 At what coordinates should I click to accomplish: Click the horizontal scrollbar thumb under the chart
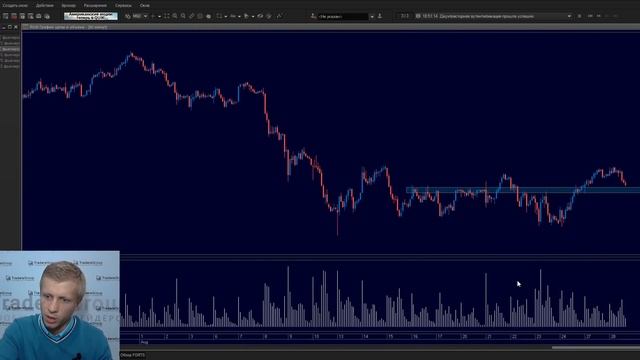coord(596,347)
